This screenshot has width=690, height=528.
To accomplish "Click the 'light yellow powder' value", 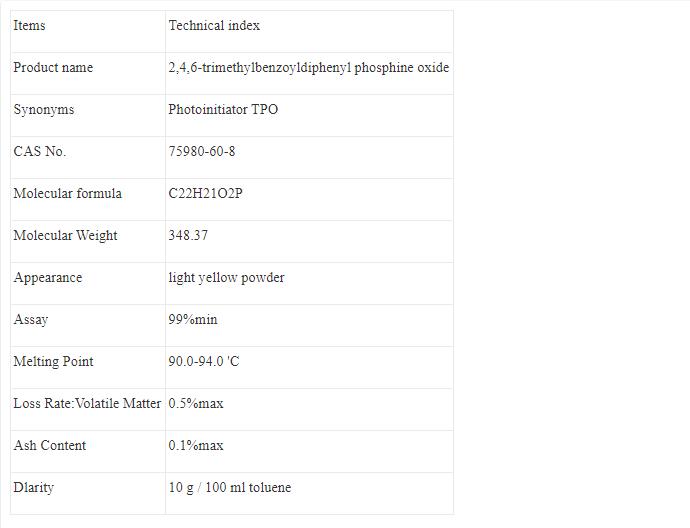I will 226,278.
